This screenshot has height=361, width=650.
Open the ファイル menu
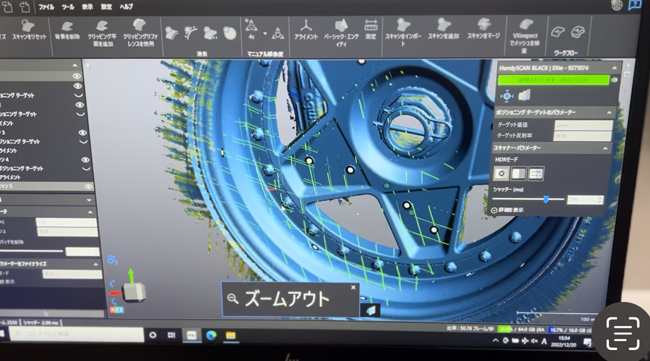pos(46,7)
